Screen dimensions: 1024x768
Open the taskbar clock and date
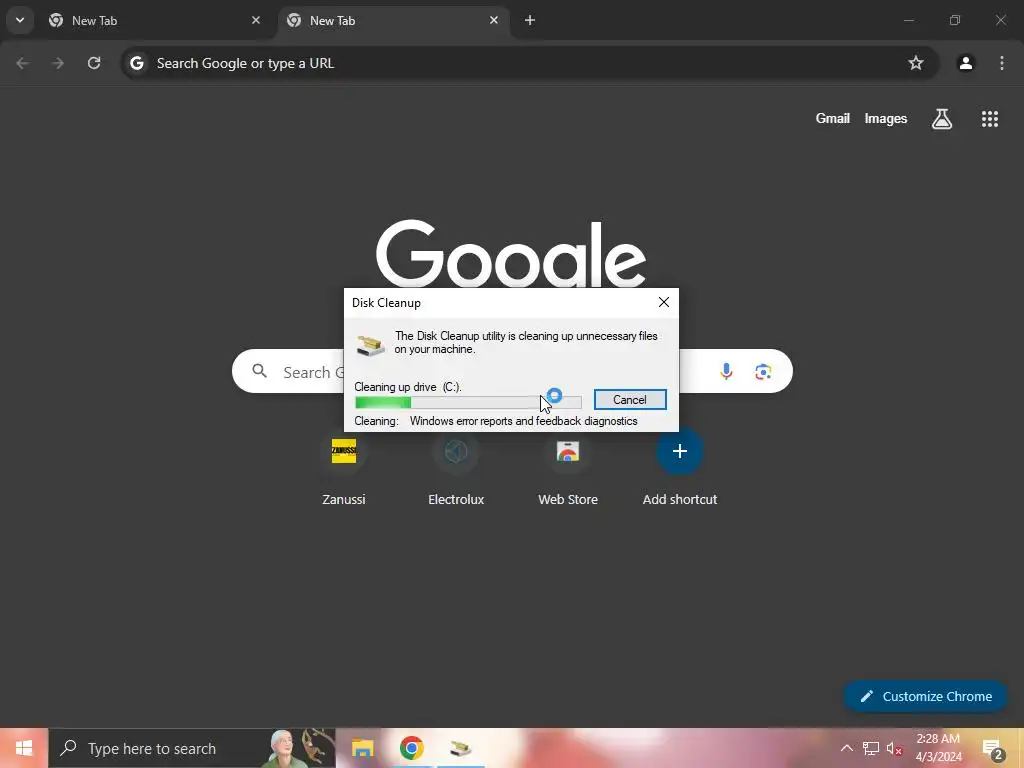point(938,748)
